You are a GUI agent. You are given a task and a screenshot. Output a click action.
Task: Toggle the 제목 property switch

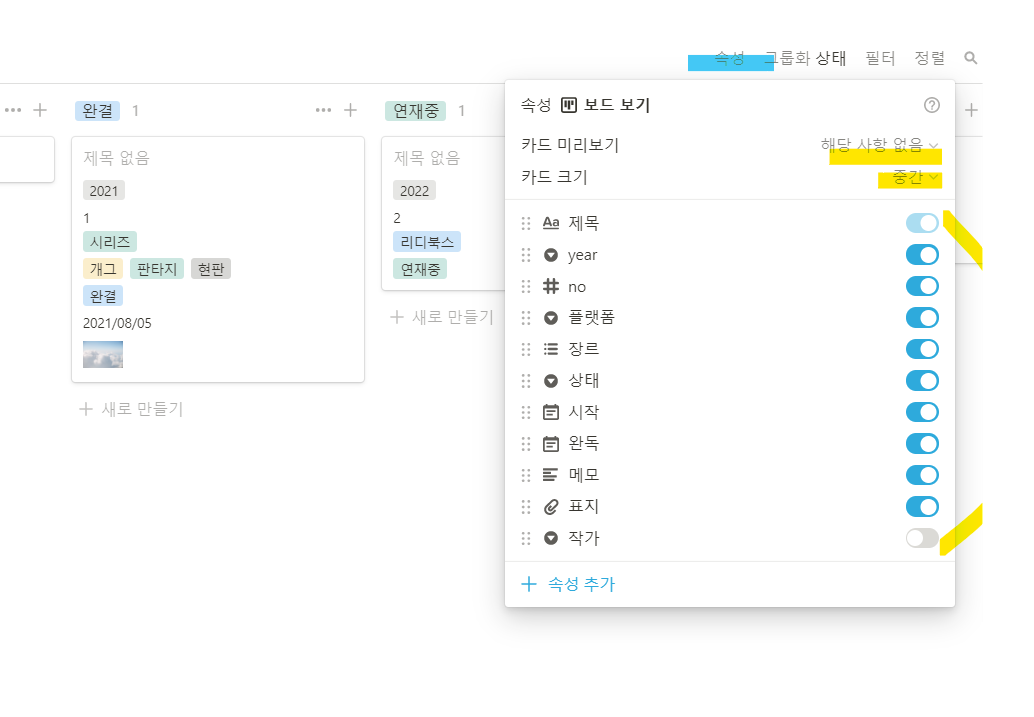(x=922, y=223)
